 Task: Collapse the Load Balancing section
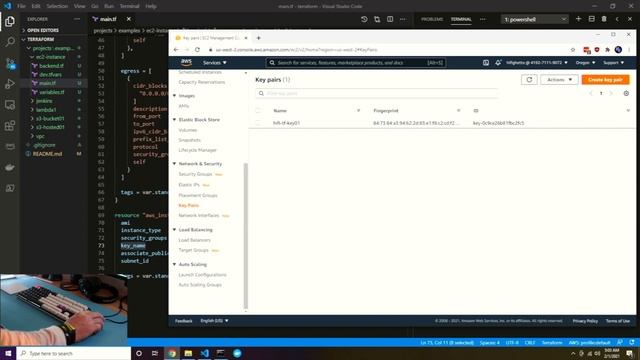(x=175, y=230)
